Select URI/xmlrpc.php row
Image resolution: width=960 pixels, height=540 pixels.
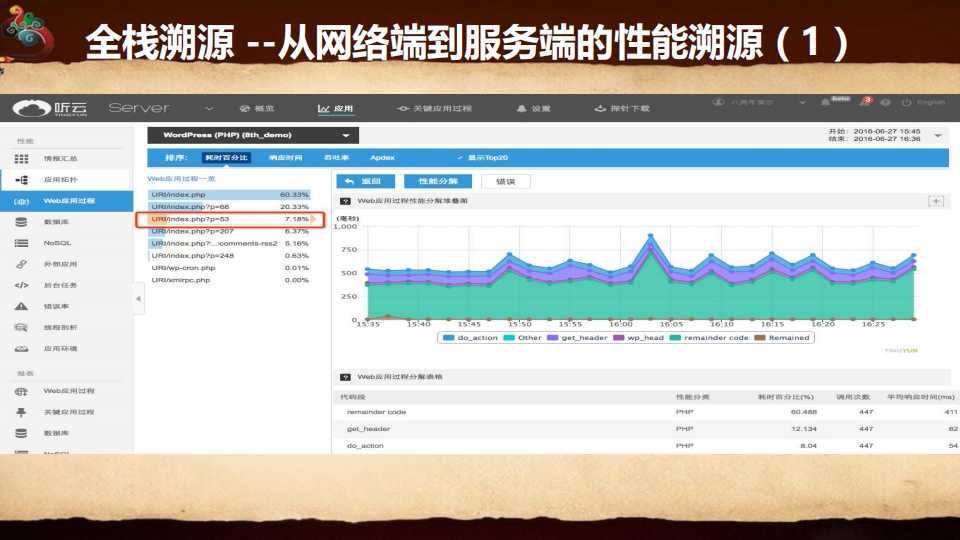click(x=230, y=280)
